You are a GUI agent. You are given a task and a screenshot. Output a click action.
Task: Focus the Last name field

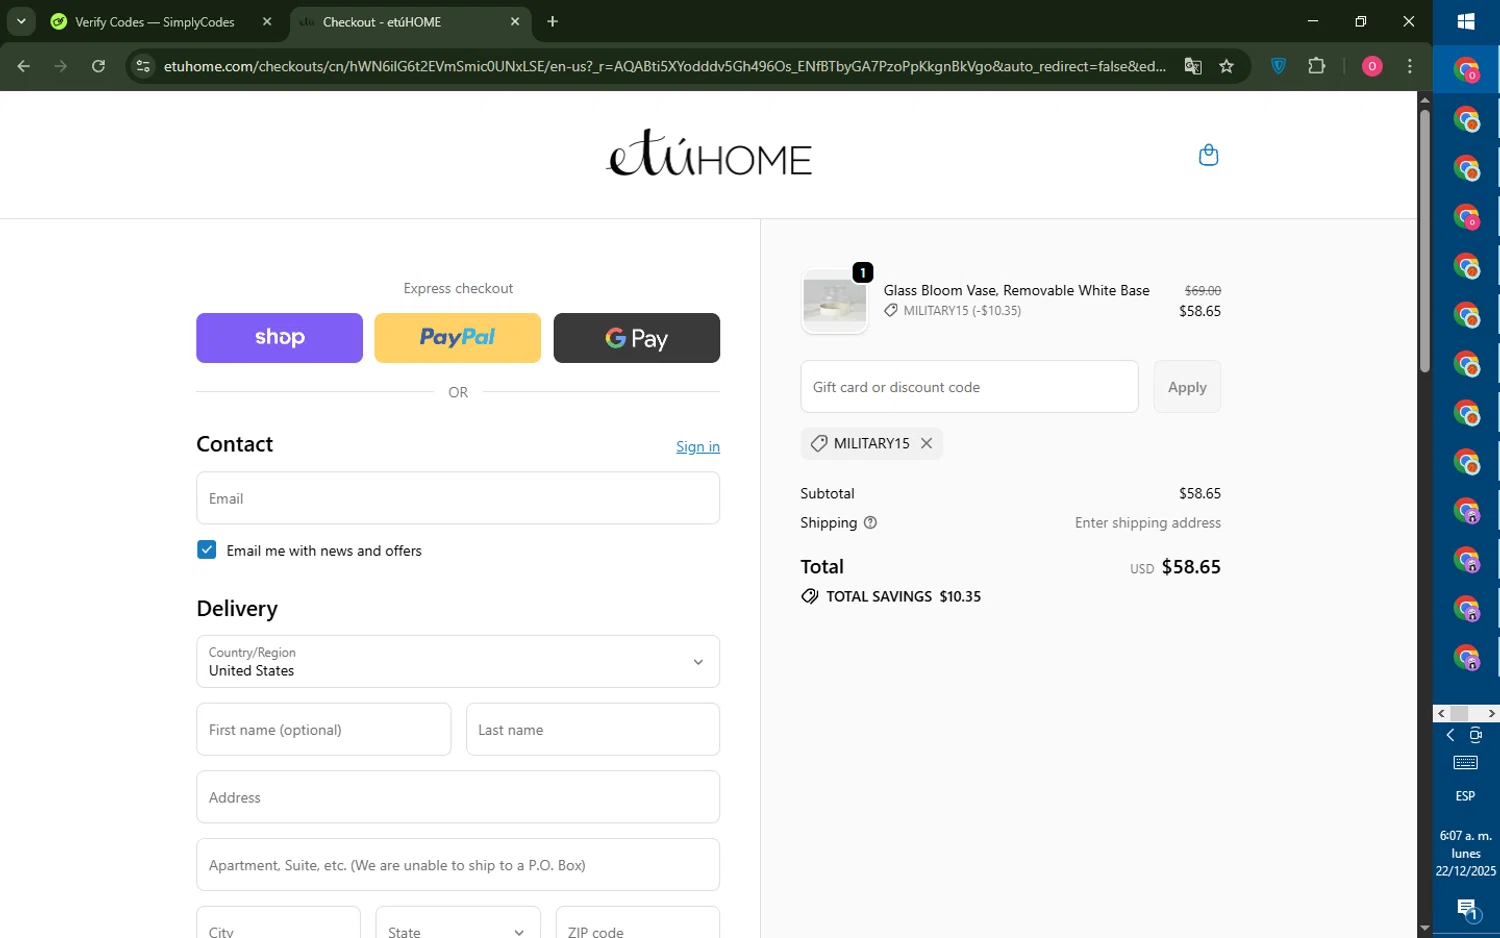coord(593,729)
